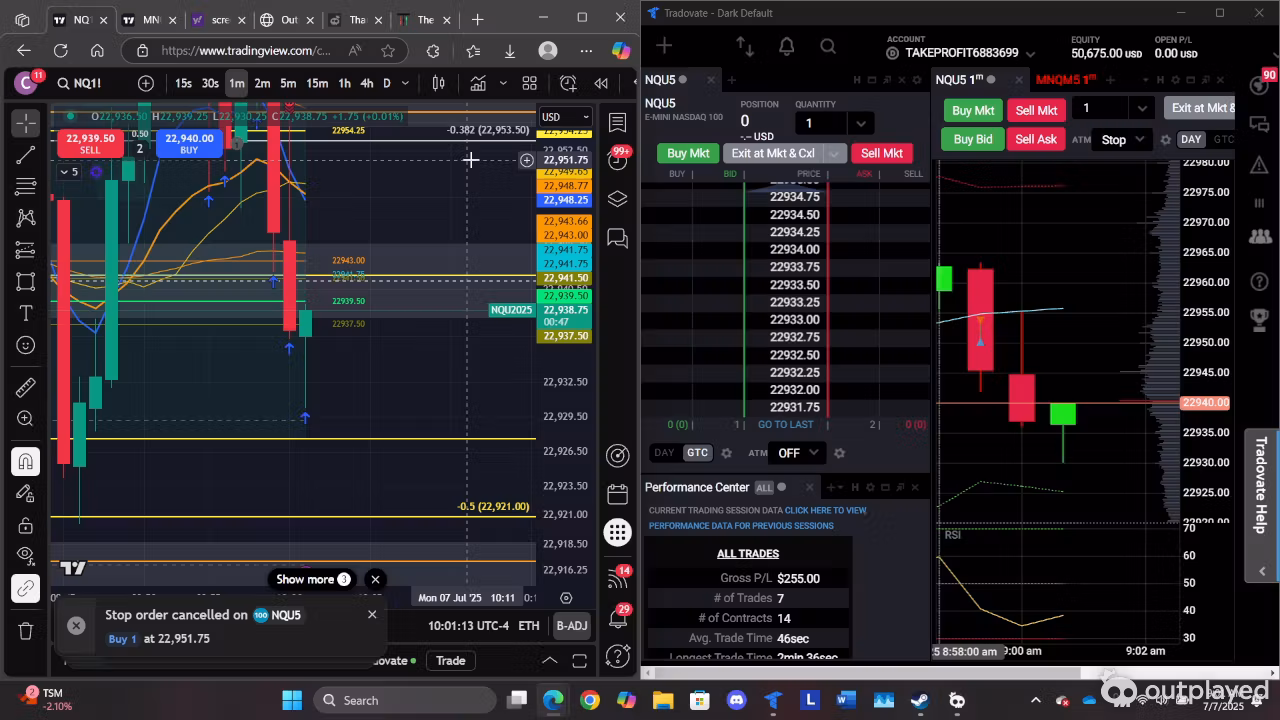
Task: Open the forecasting and measurement tools
Action: click(x=26, y=250)
